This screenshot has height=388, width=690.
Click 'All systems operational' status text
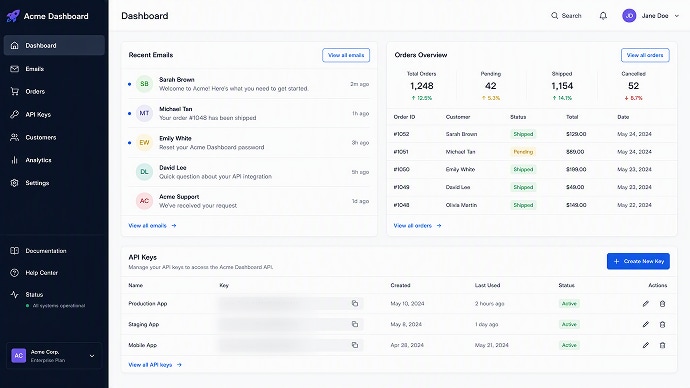coord(59,306)
